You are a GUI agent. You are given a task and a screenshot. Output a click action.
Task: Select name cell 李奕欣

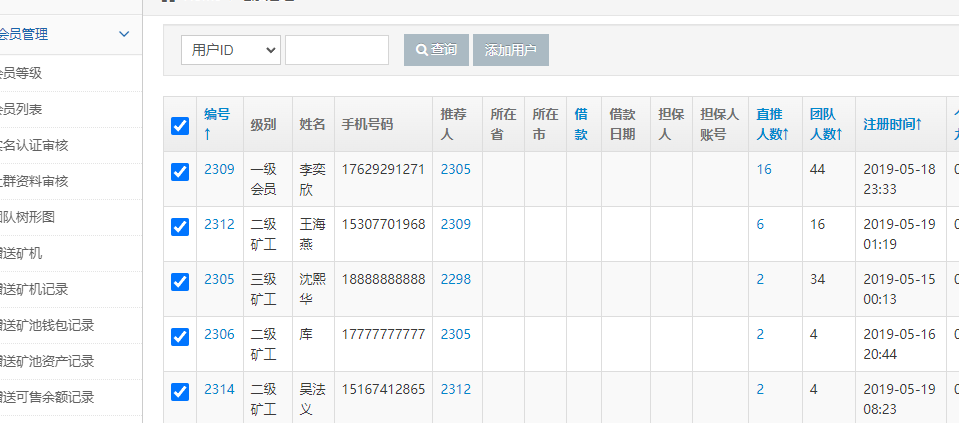pyautogui.click(x=313, y=179)
